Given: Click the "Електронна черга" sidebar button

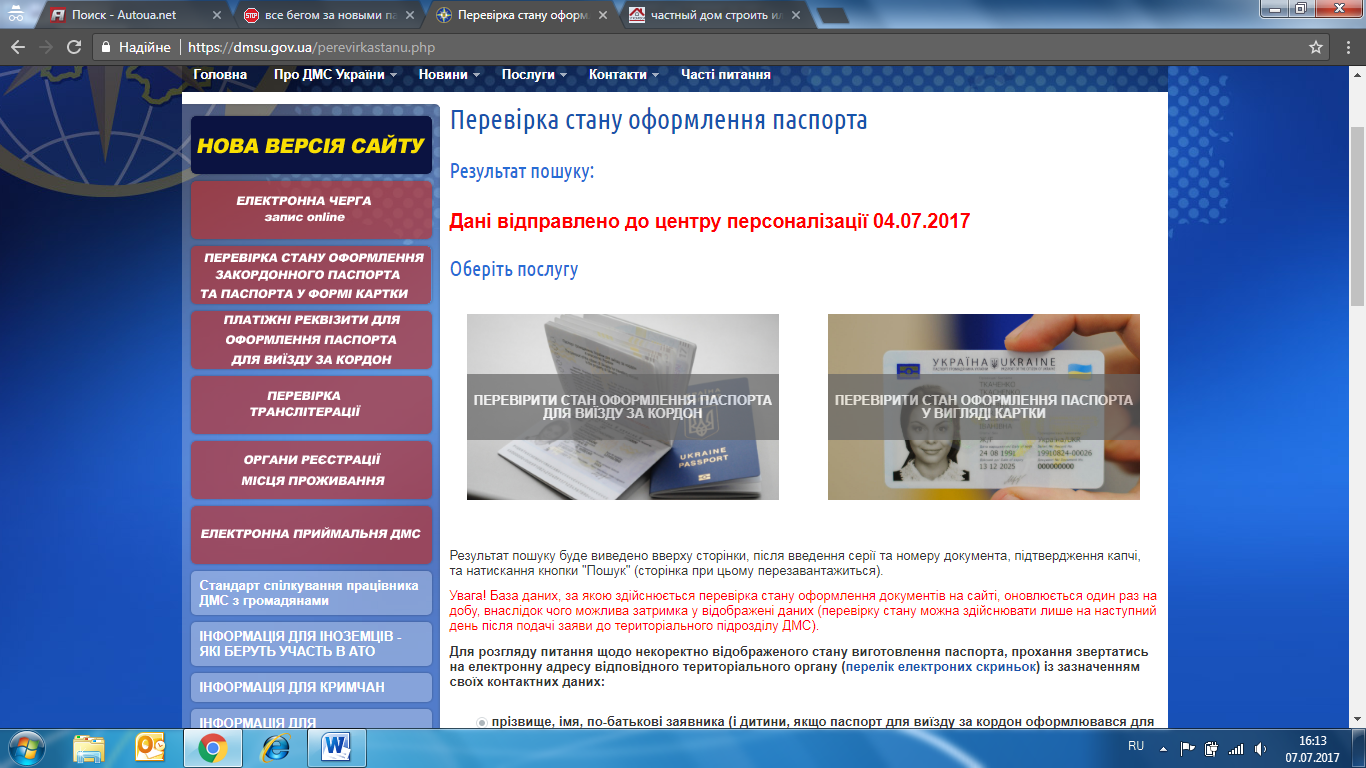Looking at the screenshot, I should click(311, 209).
